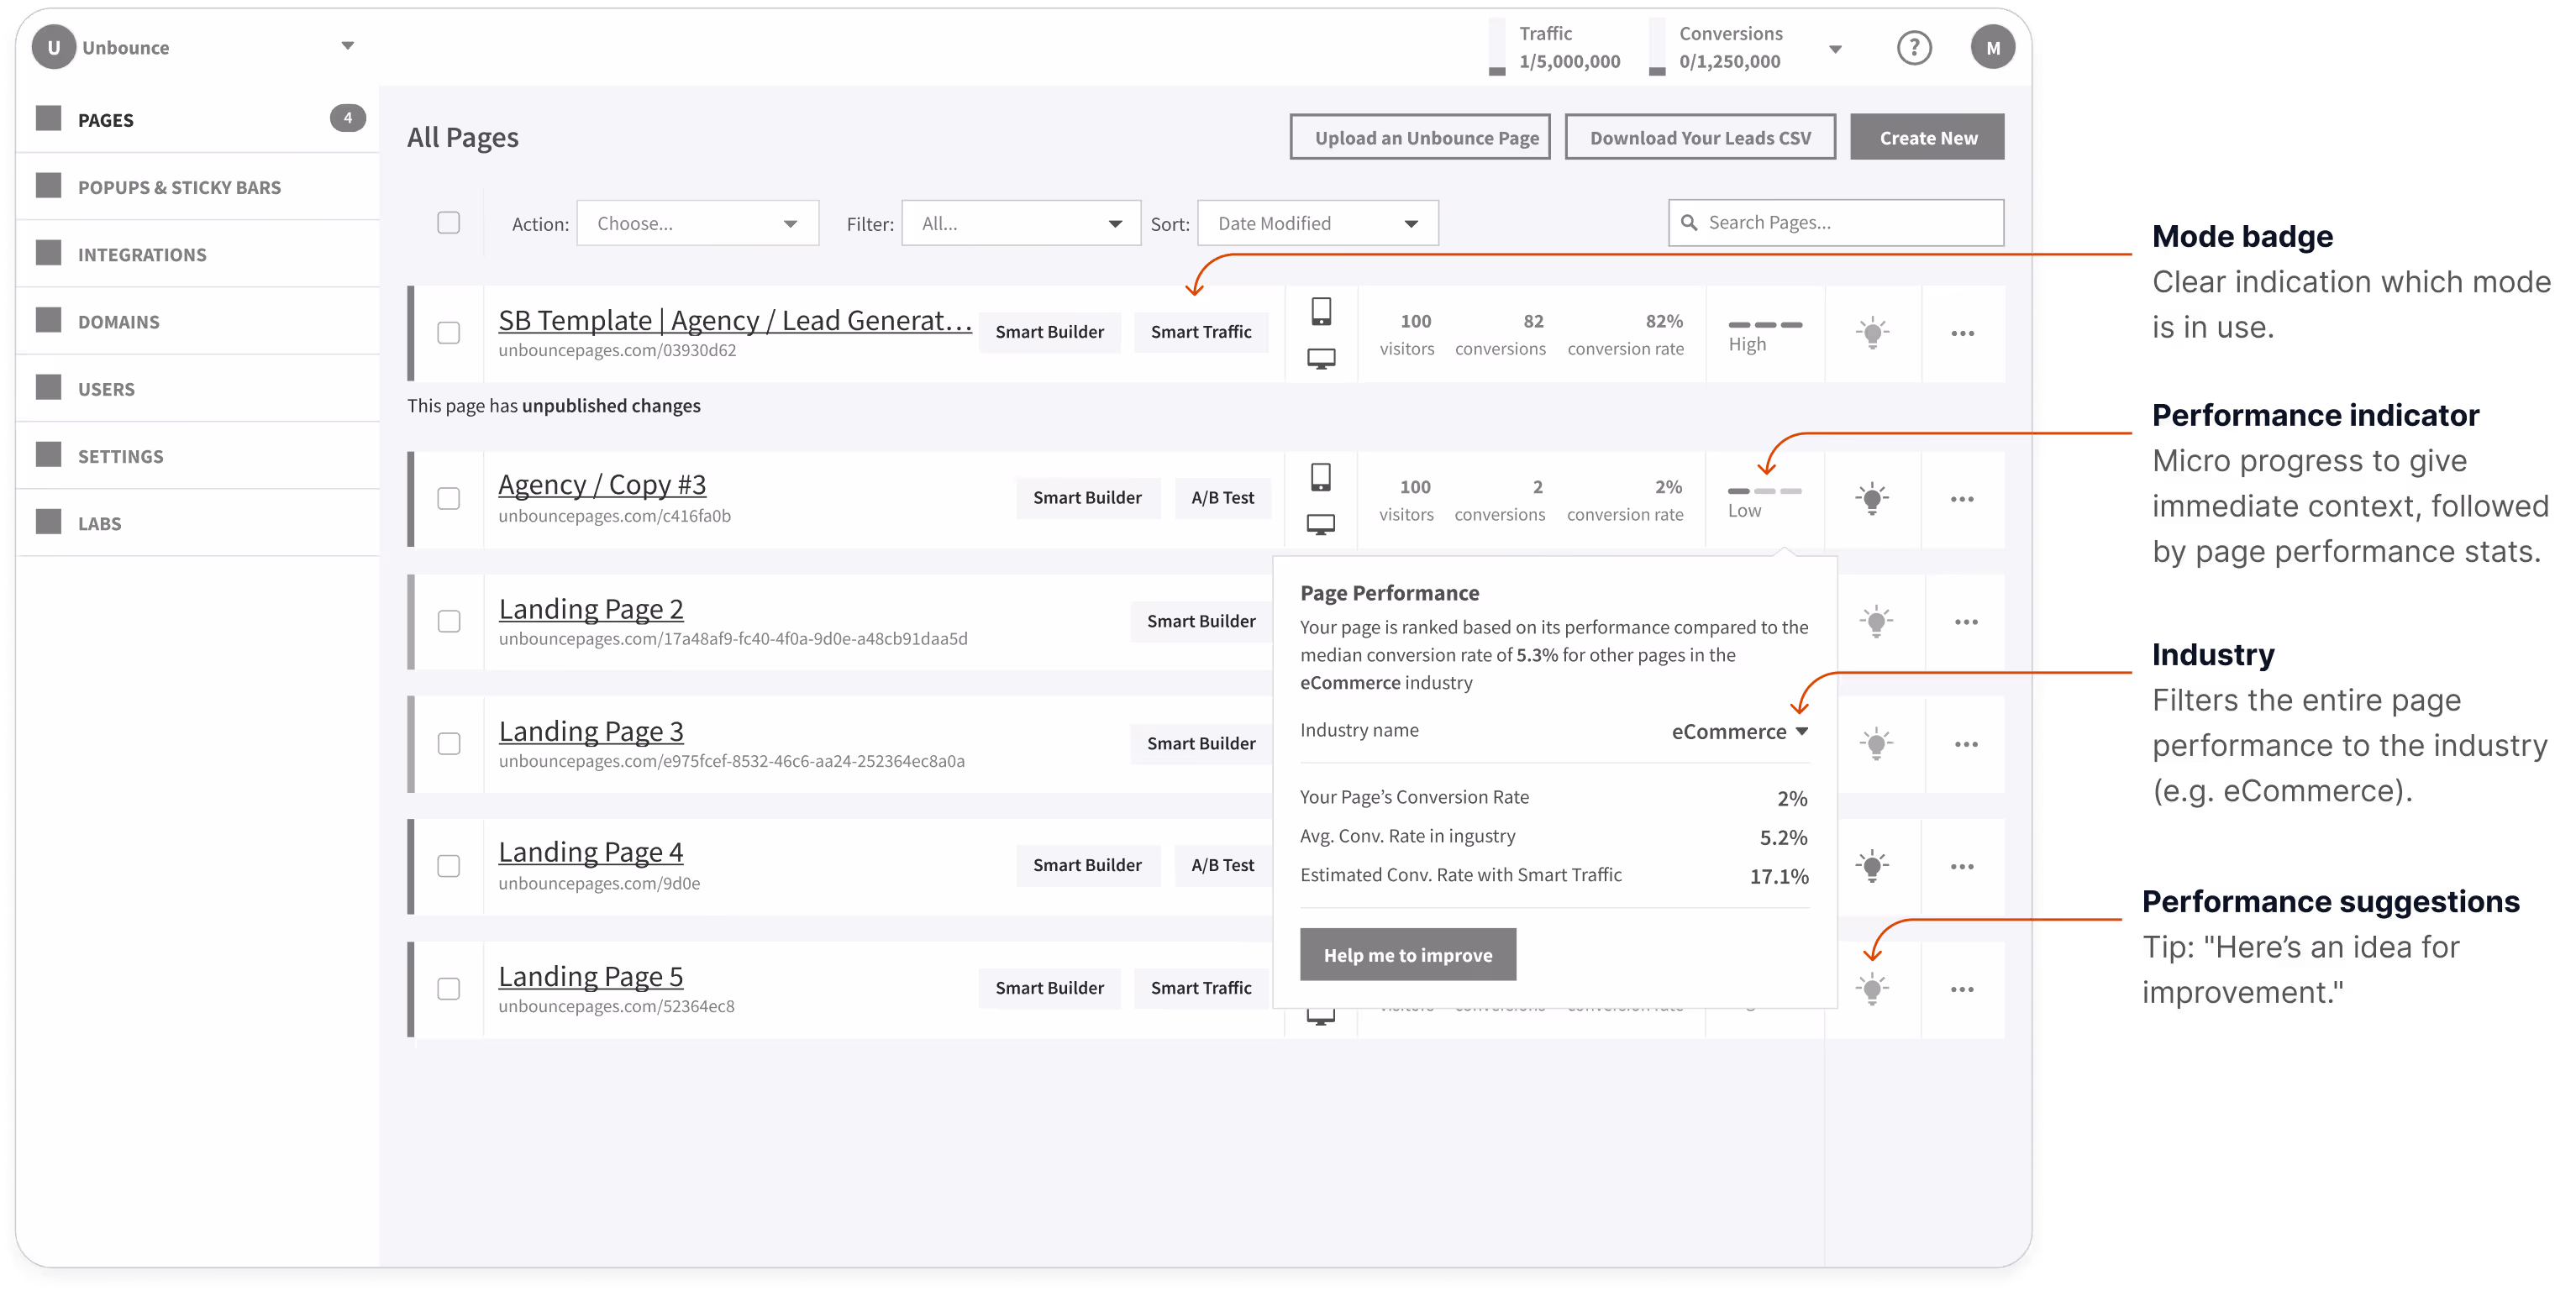Click the desktop device icon in Agency / Copy #3 row
Image resolution: width=2576 pixels, height=1291 pixels.
click(1321, 525)
